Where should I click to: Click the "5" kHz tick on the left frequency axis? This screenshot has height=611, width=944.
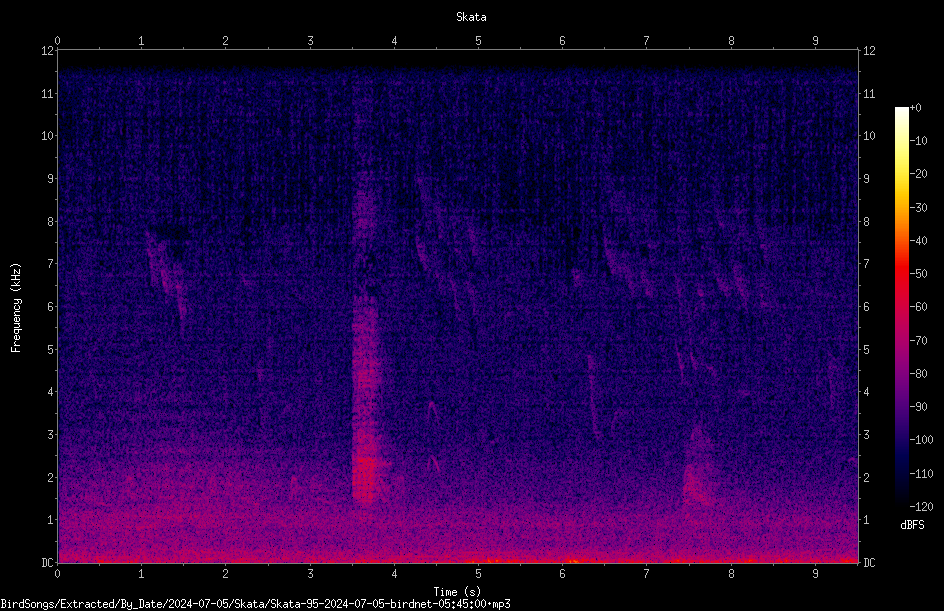pos(50,350)
